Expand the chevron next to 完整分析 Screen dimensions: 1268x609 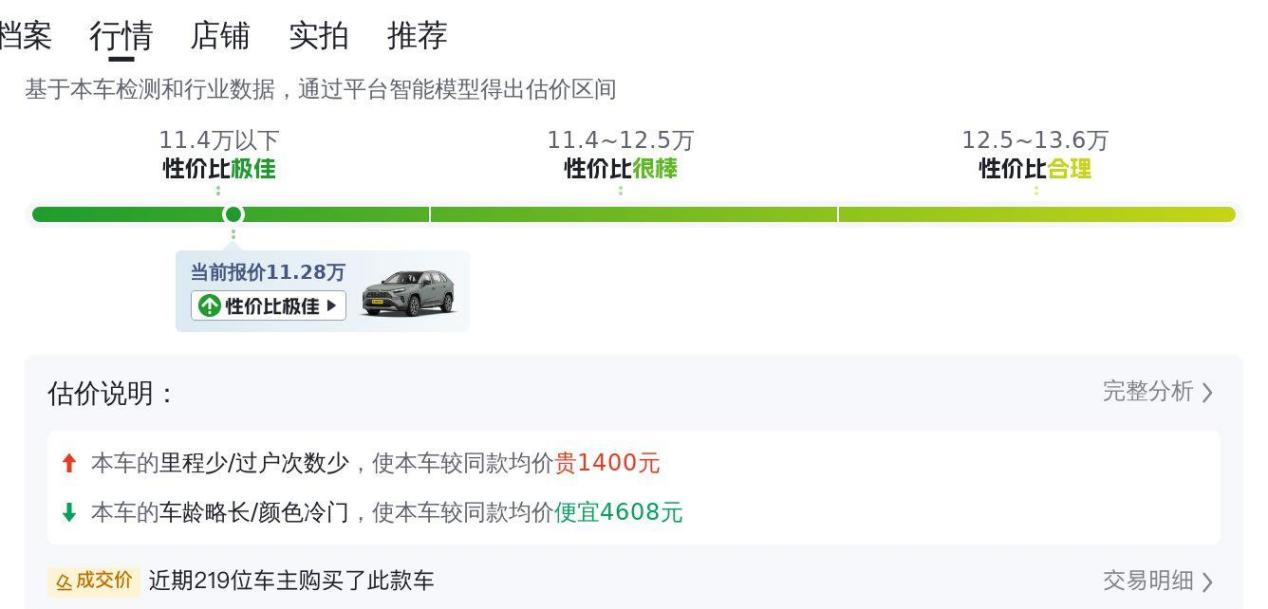point(1208,393)
